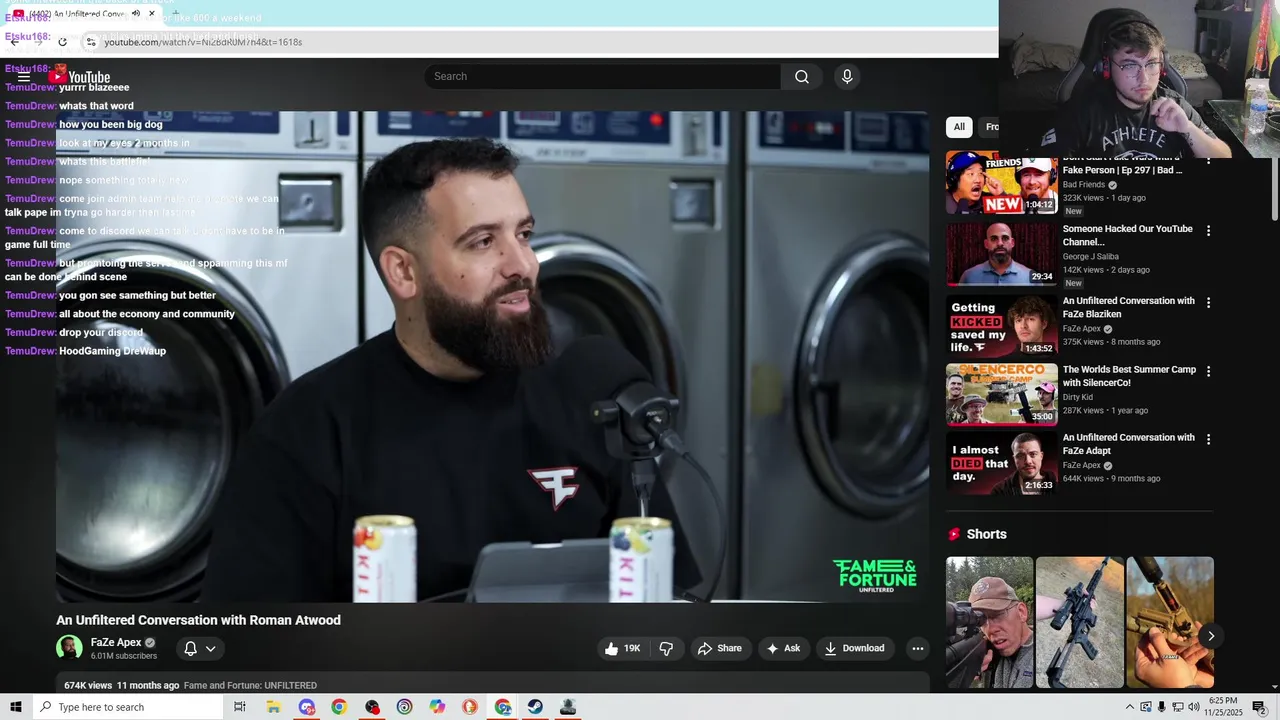Show hidden system tray icons
Viewport: 1280px width, 720px height.
1130,707
